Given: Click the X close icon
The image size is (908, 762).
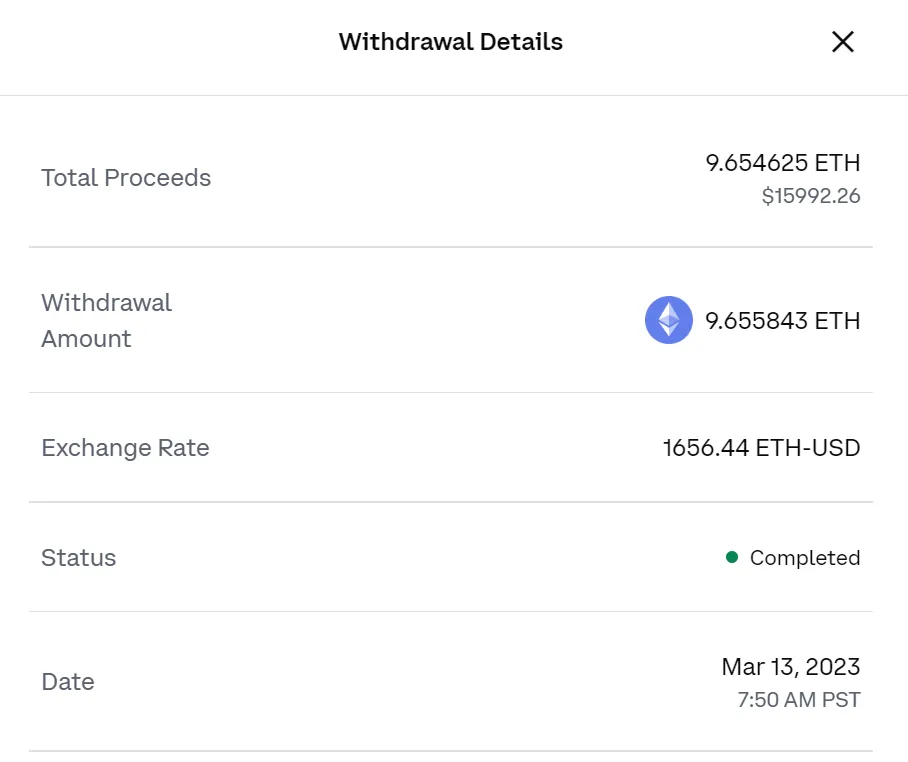Looking at the screenshot, I should click(843, 42).
